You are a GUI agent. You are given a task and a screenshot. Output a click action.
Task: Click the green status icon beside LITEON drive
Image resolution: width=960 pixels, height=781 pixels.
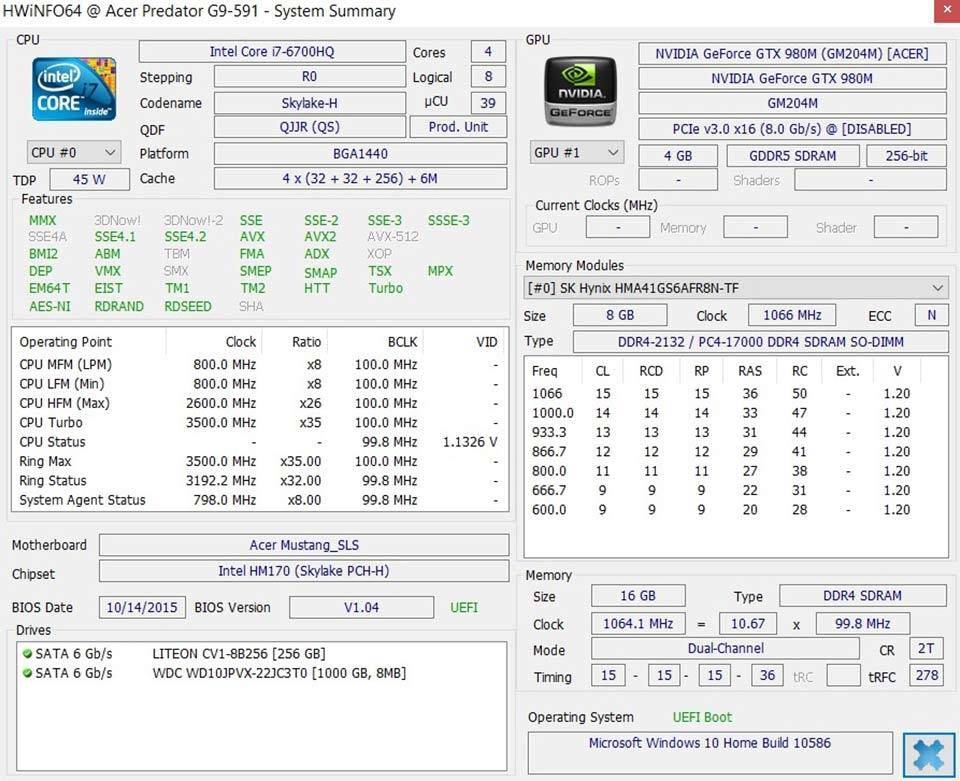(x=27, y=653)
